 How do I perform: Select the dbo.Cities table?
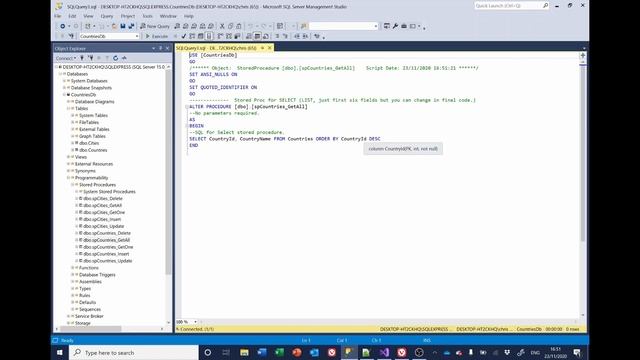point(89,143)
